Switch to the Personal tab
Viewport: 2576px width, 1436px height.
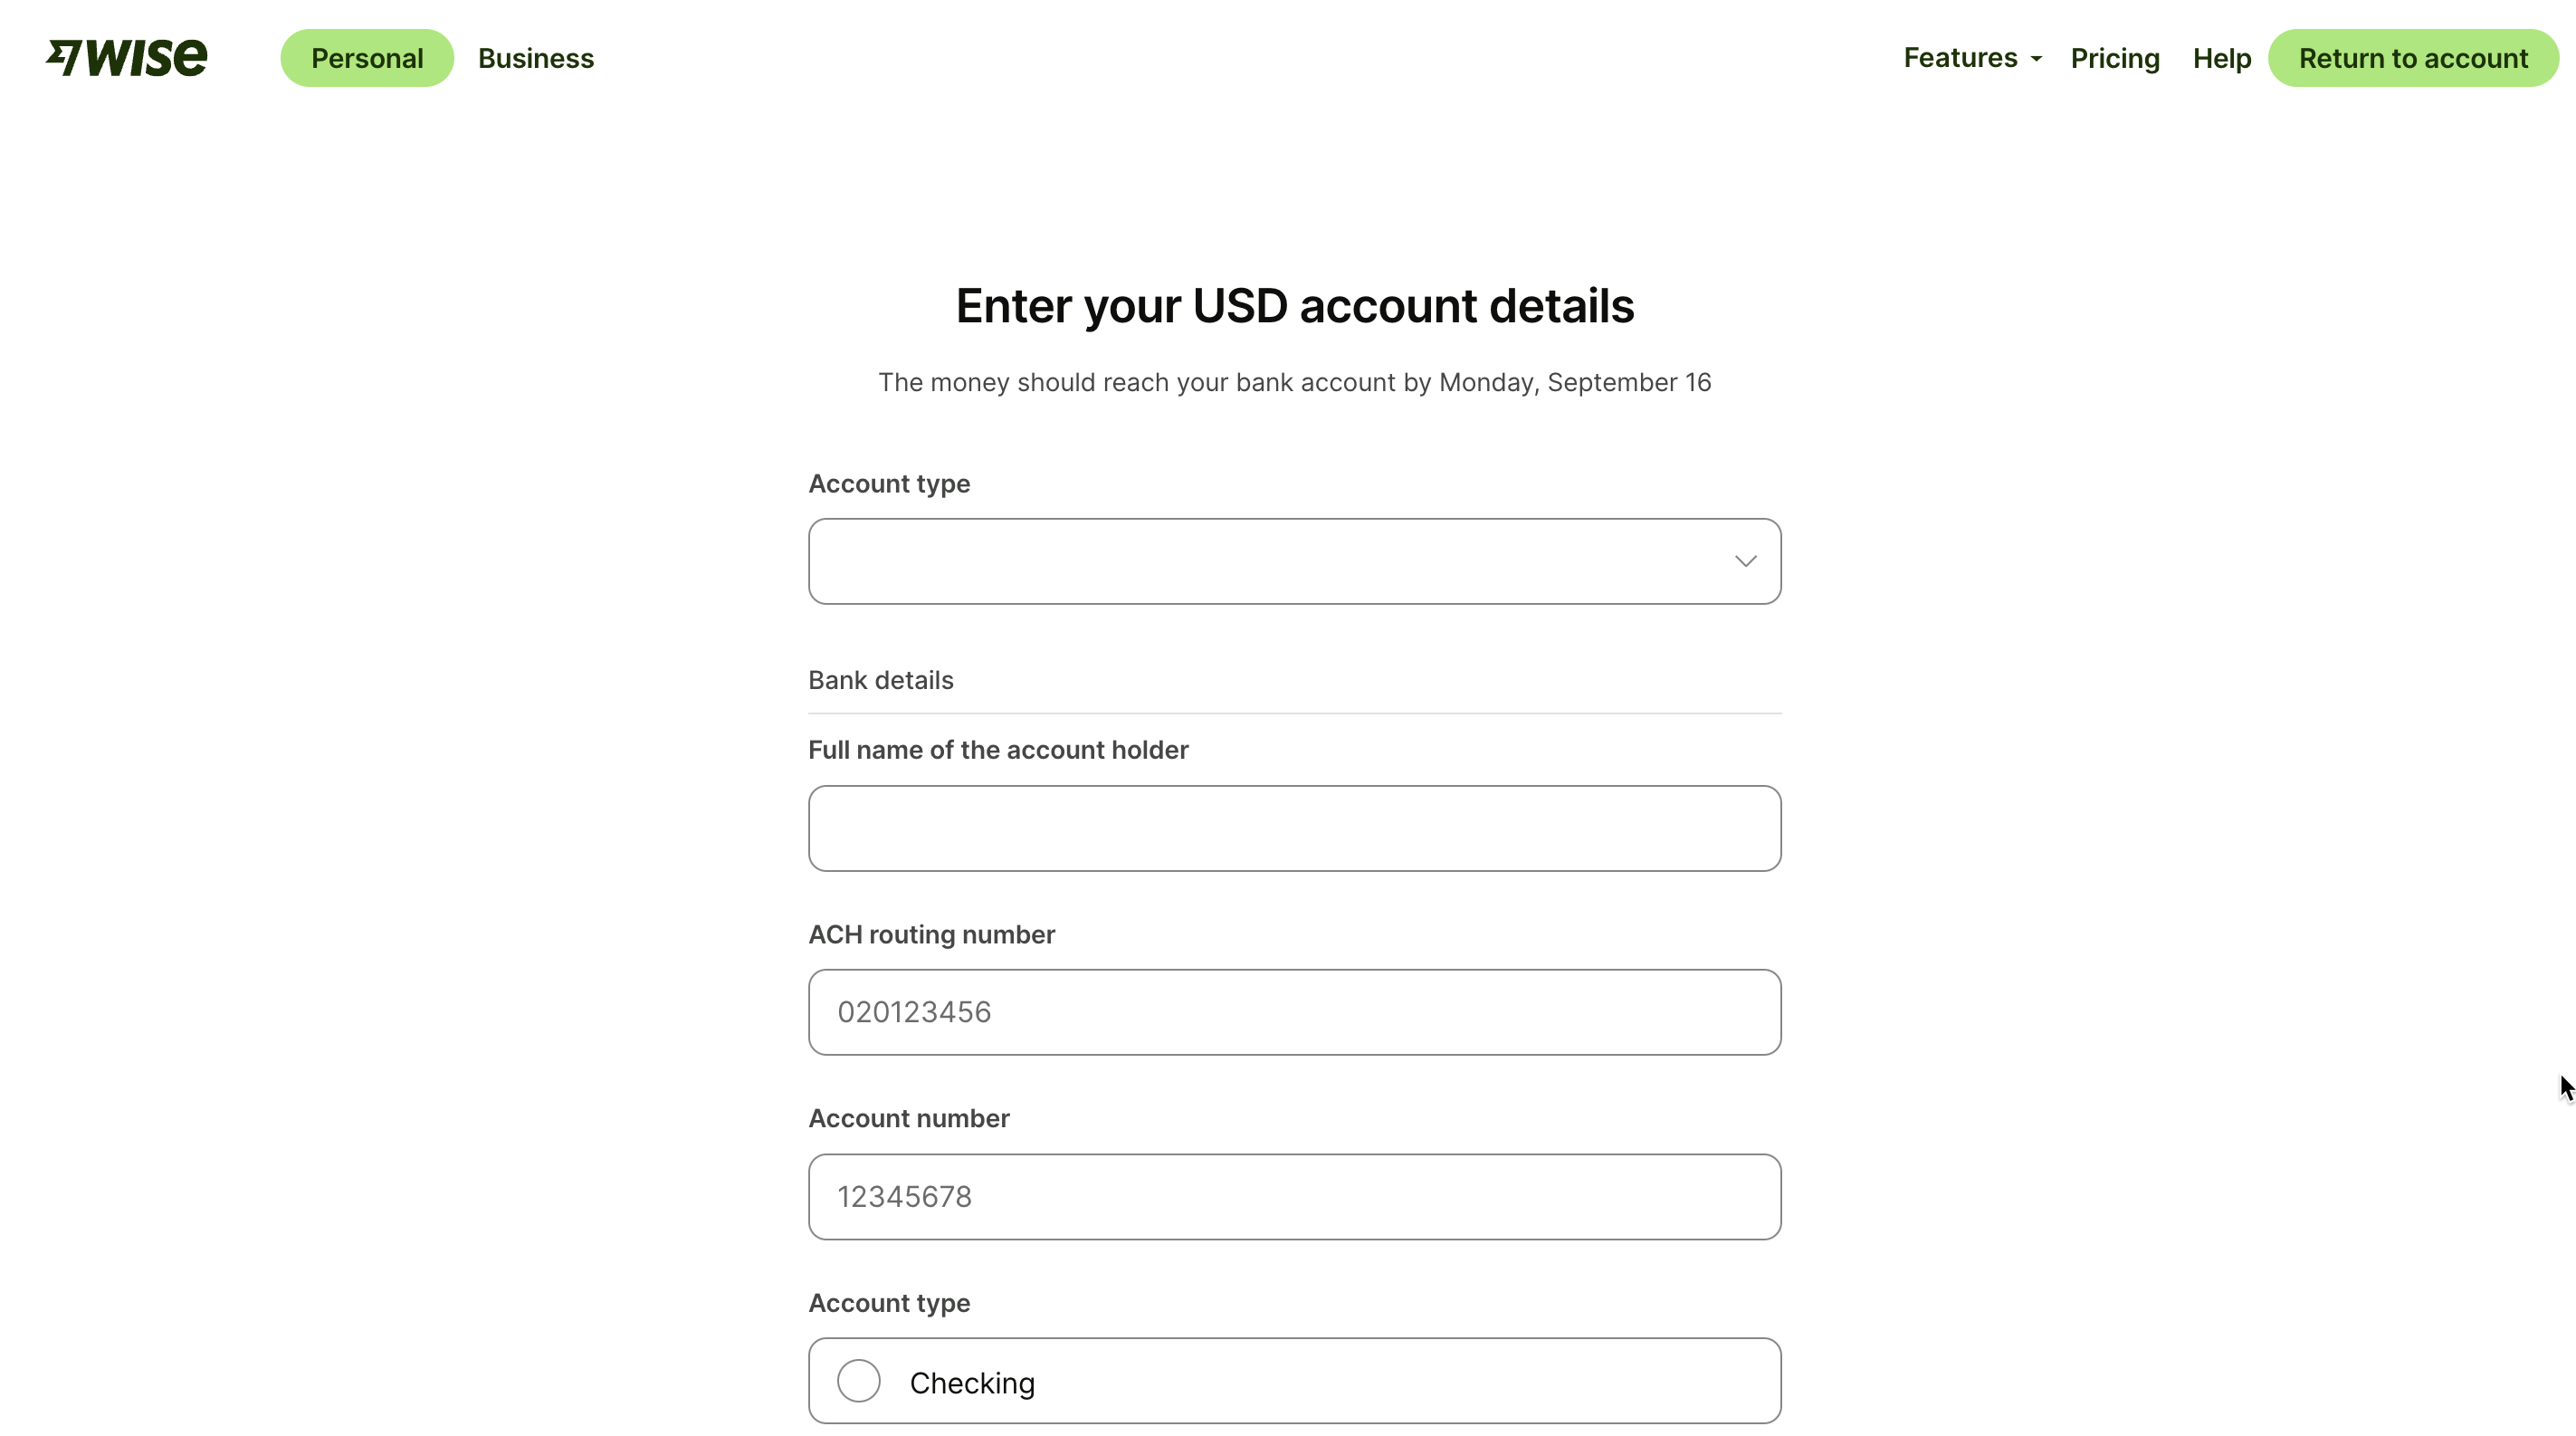pyautogui.click(x=367, y=58)
